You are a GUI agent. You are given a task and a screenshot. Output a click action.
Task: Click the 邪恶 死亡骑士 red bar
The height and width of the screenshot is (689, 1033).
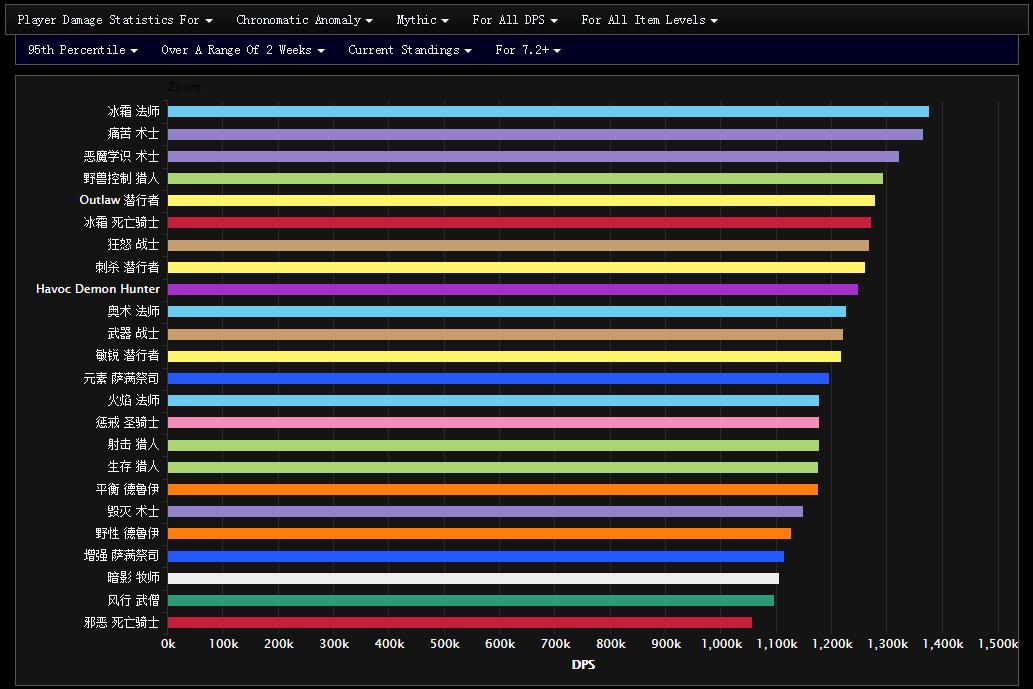460,622
